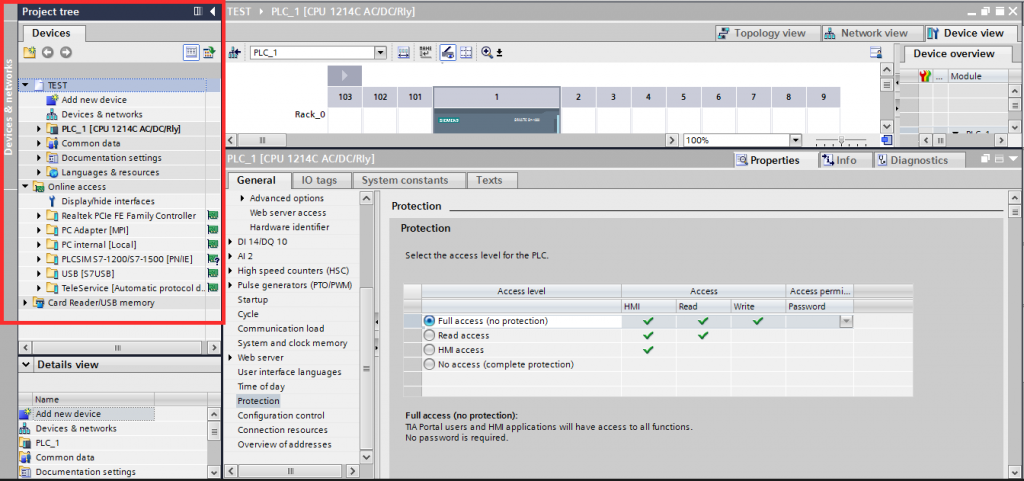Click the Devices & networks vertical side tab
This screenshot has width=1024, height=481.
[x=9, y=108]
